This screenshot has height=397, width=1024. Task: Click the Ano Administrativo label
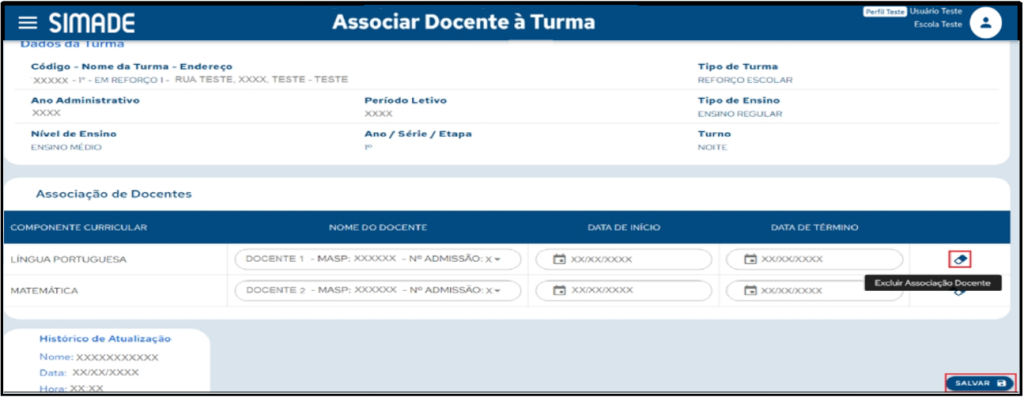pos(86,101)
